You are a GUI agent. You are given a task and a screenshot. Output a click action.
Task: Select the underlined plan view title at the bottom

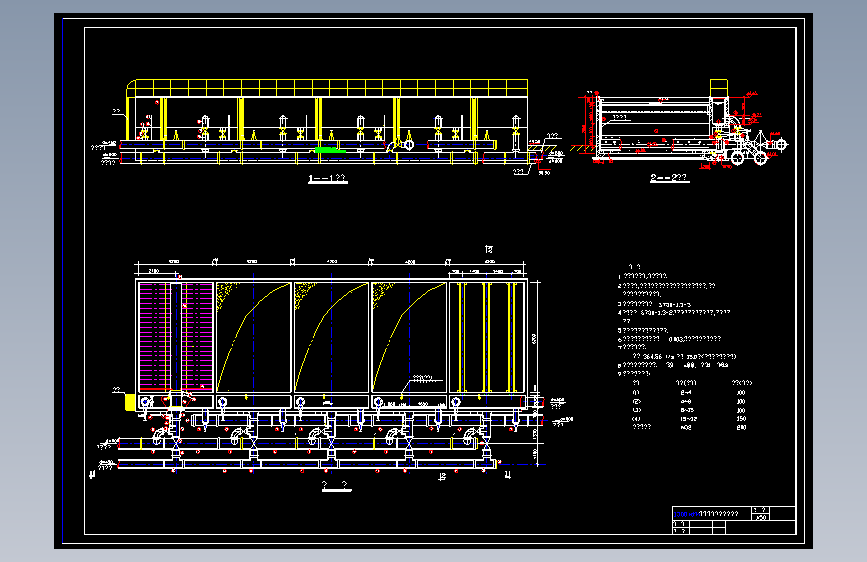[x=336, y=486]
